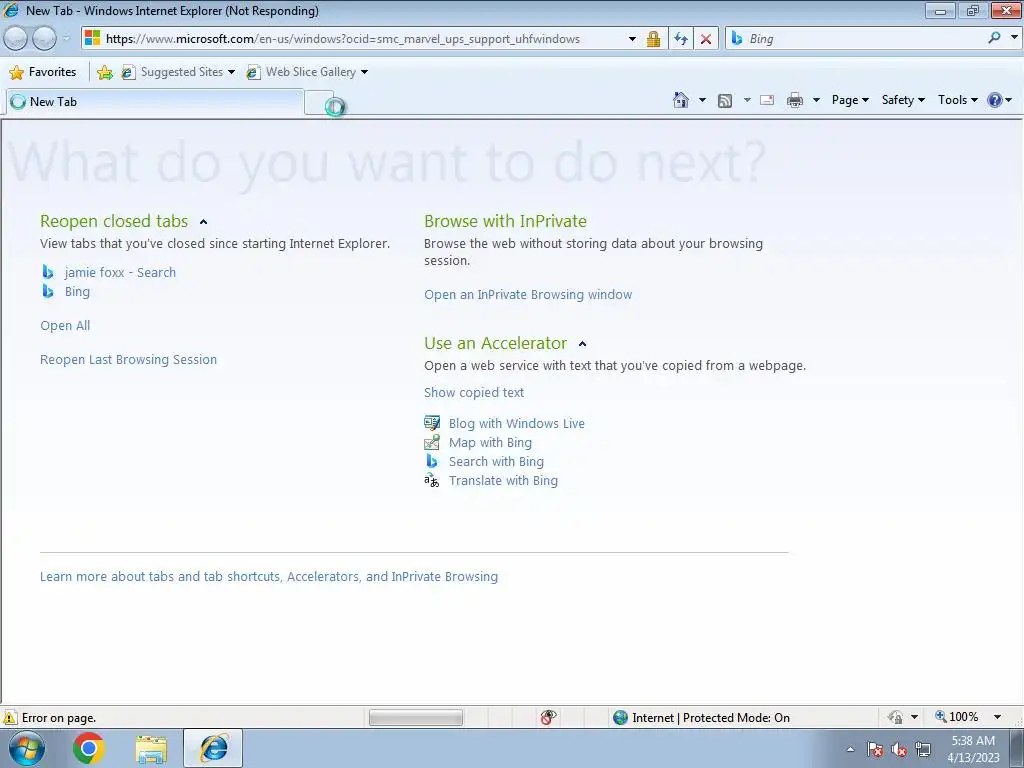Screen dimensions: 1024x768
Task: Click the search magnifier button
Action: coord(994,38)
